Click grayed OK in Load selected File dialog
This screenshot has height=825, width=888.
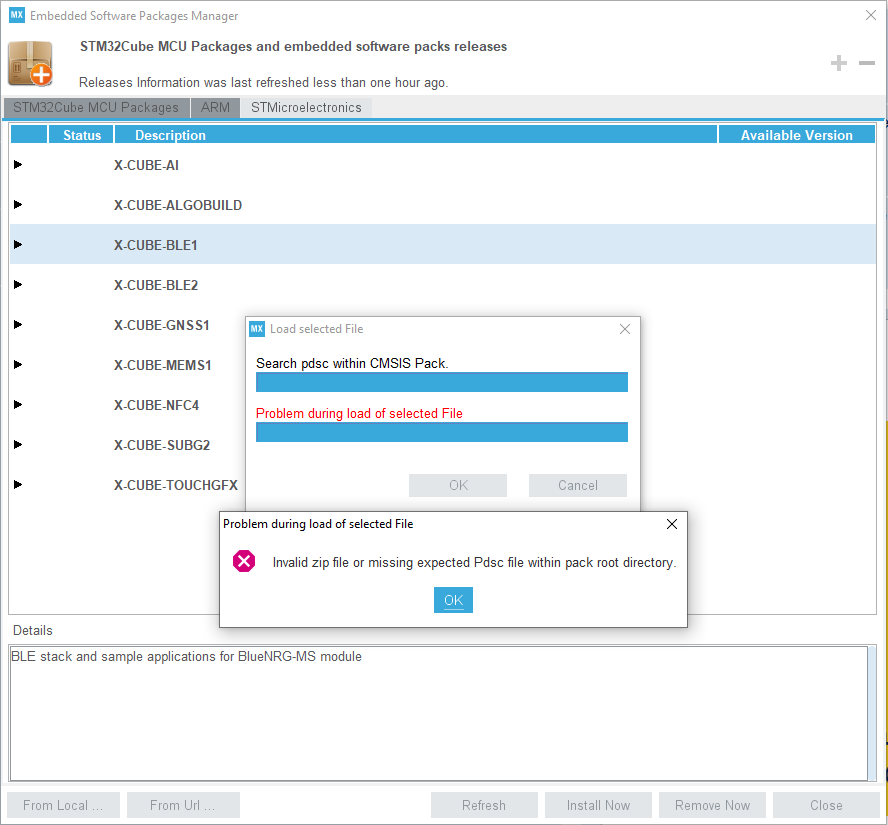[x=458, y=485]
